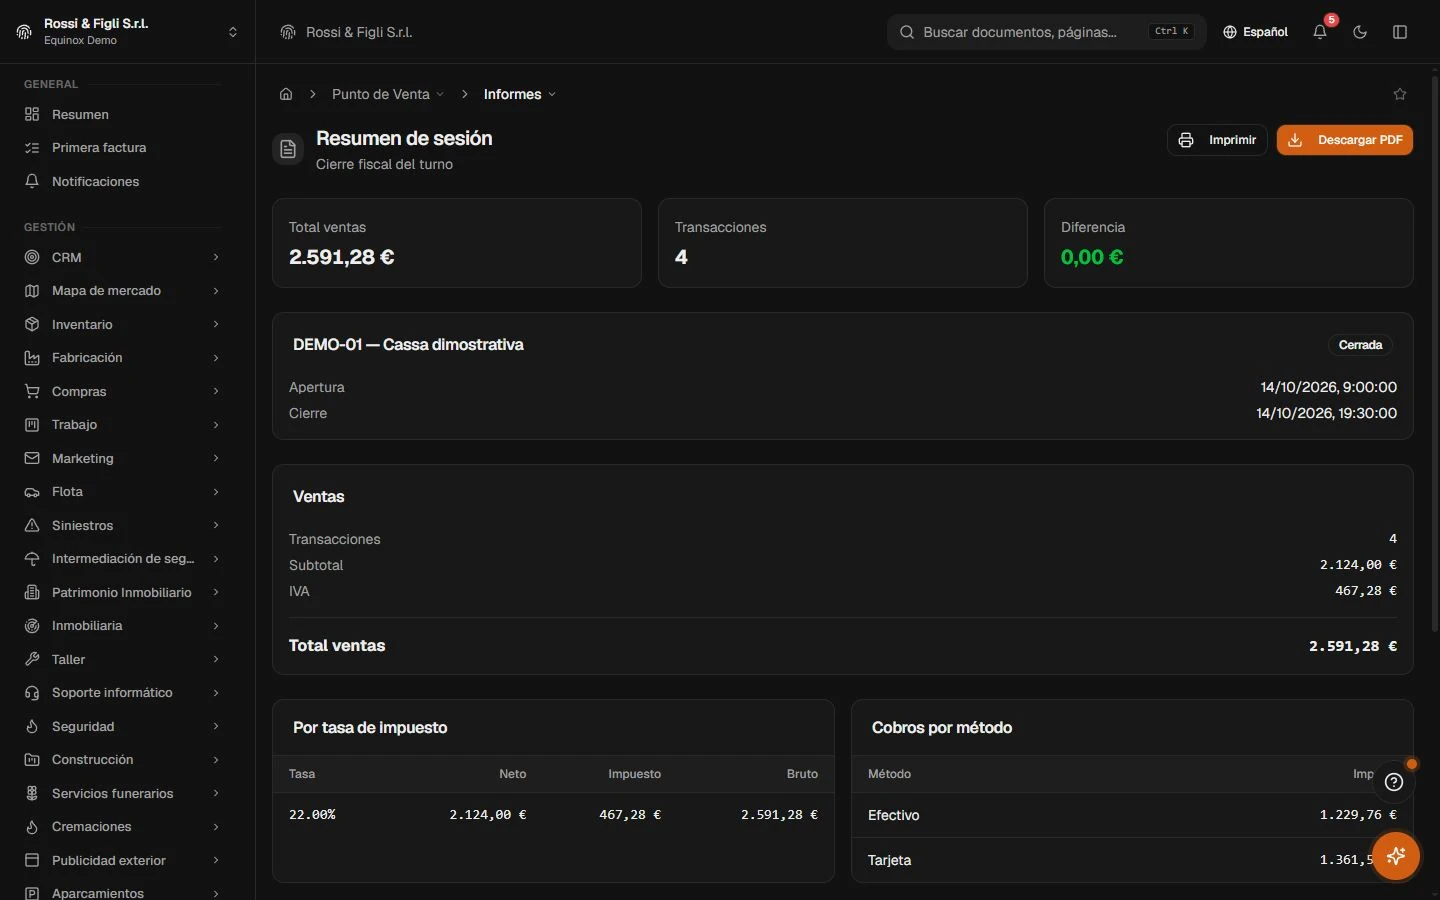Select the Efectivo payment method row
Screen dimensions: 1440x900
coord(1132,815)
